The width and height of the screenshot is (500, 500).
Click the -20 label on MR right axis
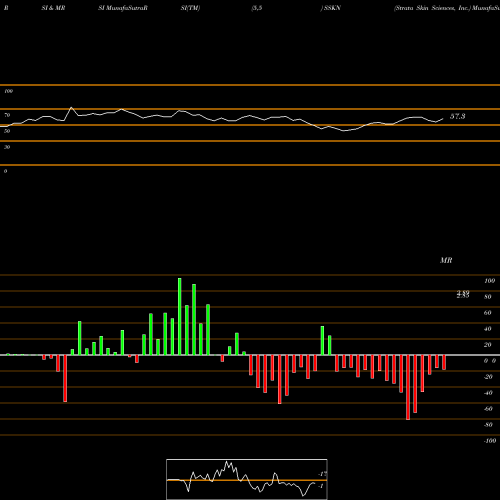(488, 377)
